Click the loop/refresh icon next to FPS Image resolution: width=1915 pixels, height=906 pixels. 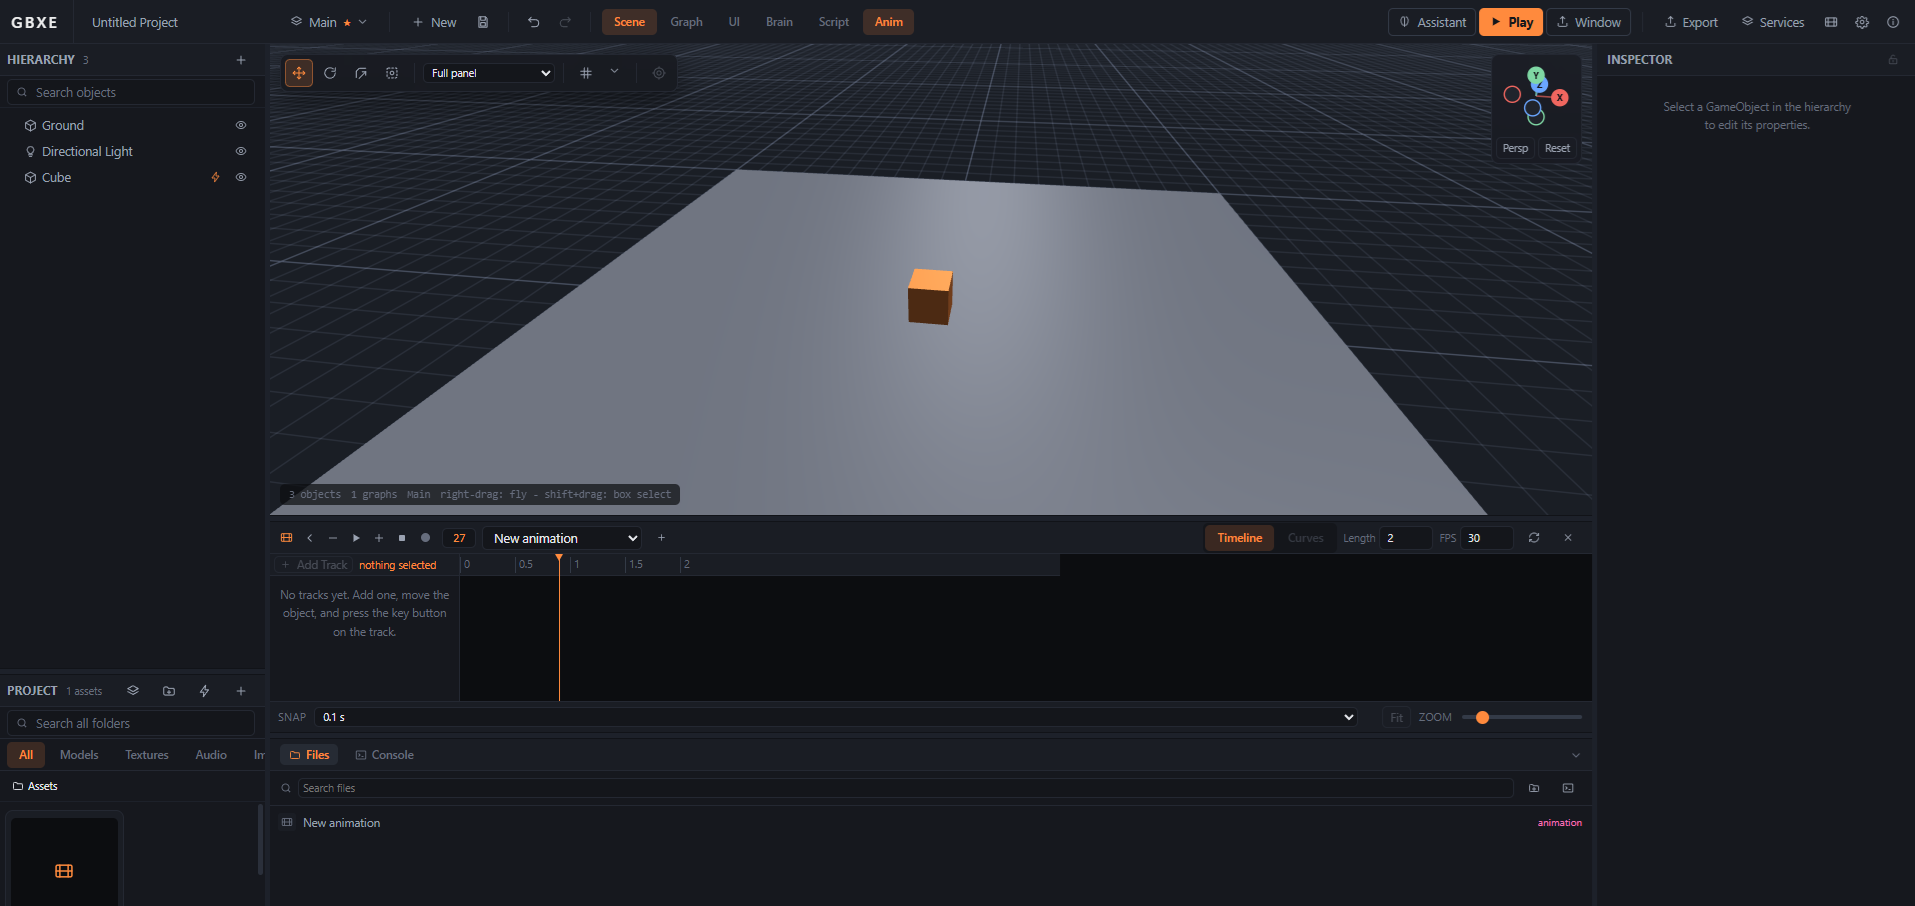[x=1534, y=538]
